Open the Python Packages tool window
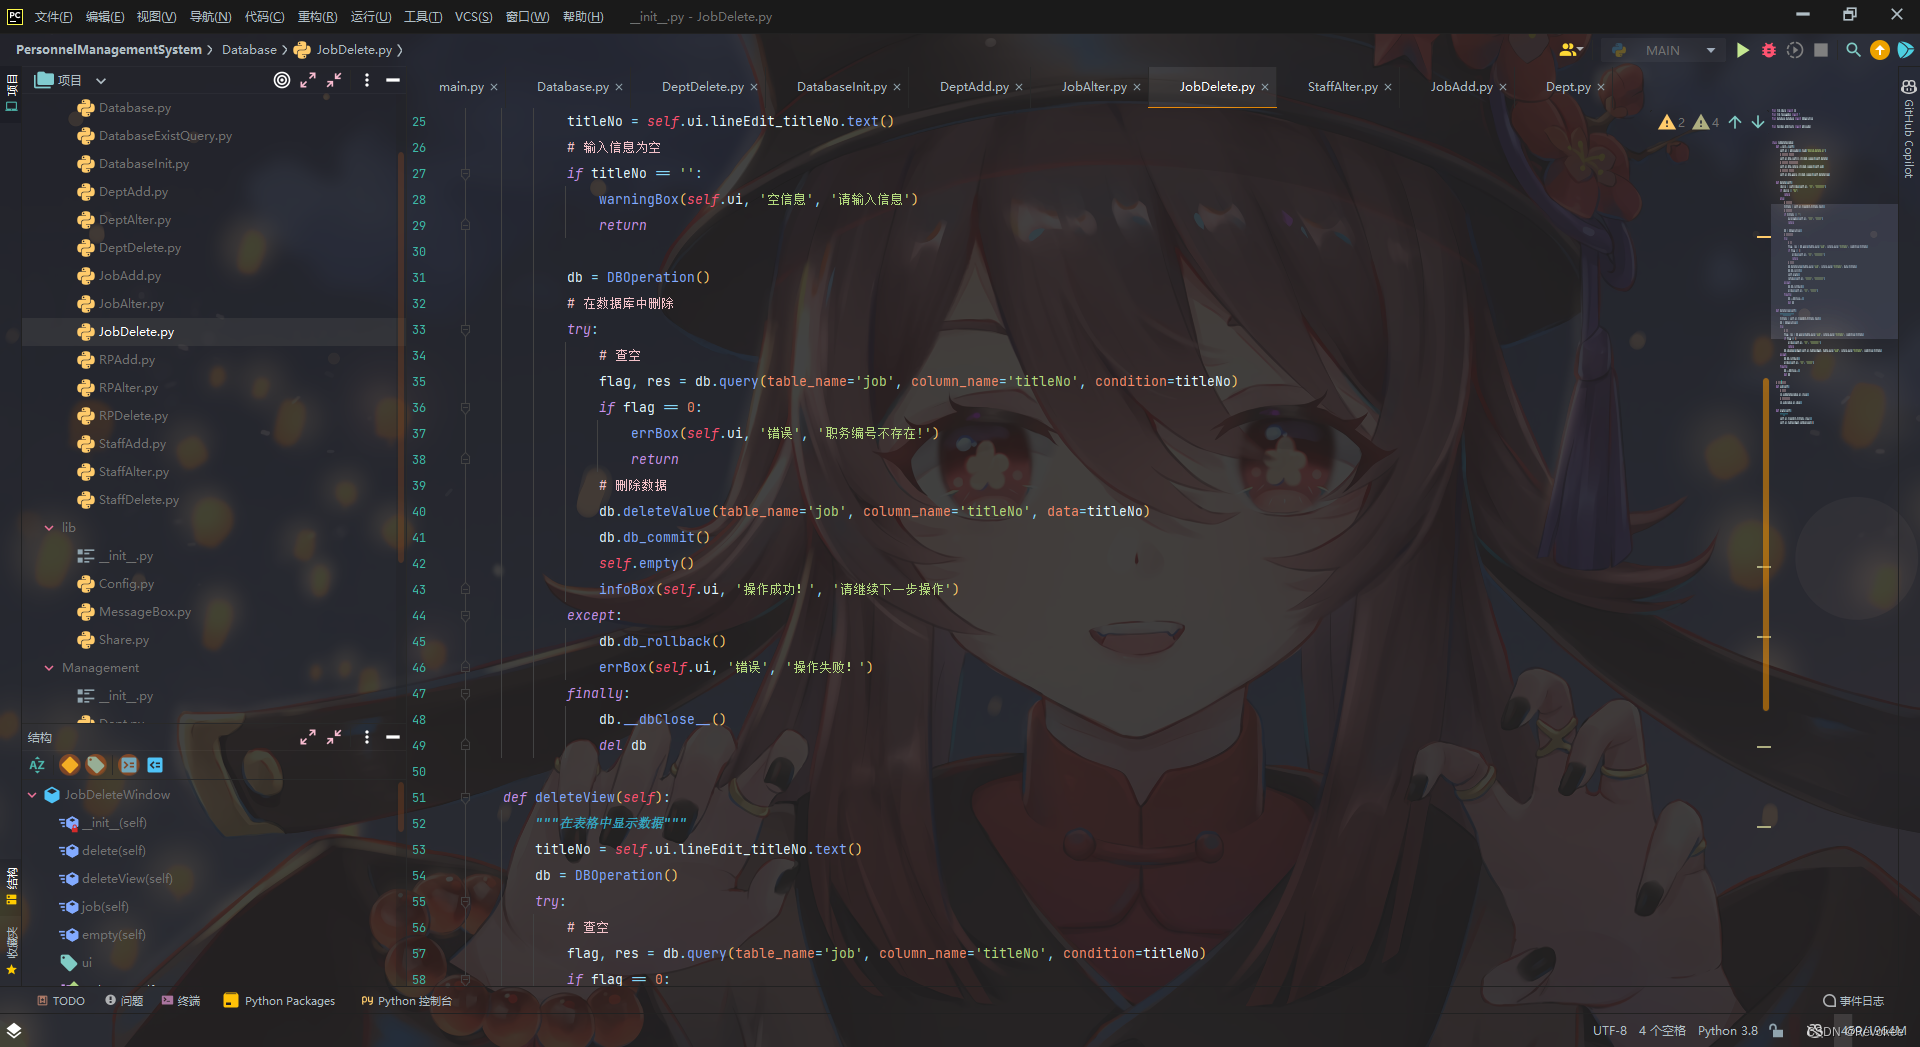The height and width of the screenshot is (1047, 1920). pyautogui.click(x=279, y=1001)
